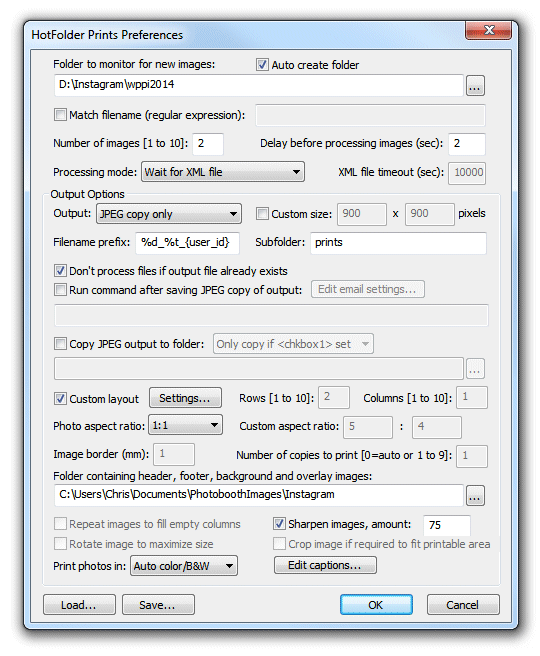Click the custom size width field
The width and height of the screenshot is (540, 656).
pyautogui.click(x=362, y=215)
